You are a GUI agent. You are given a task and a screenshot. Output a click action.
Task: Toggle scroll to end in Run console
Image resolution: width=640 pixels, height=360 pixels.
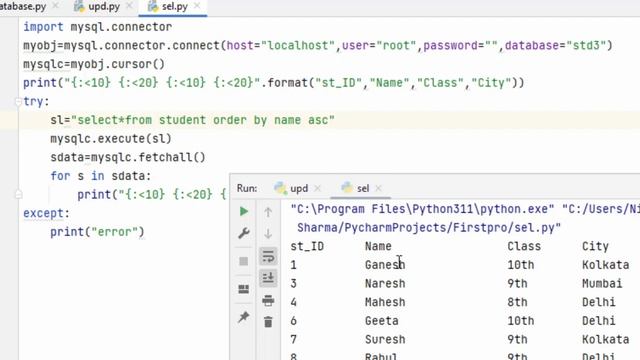pos(268,278)
